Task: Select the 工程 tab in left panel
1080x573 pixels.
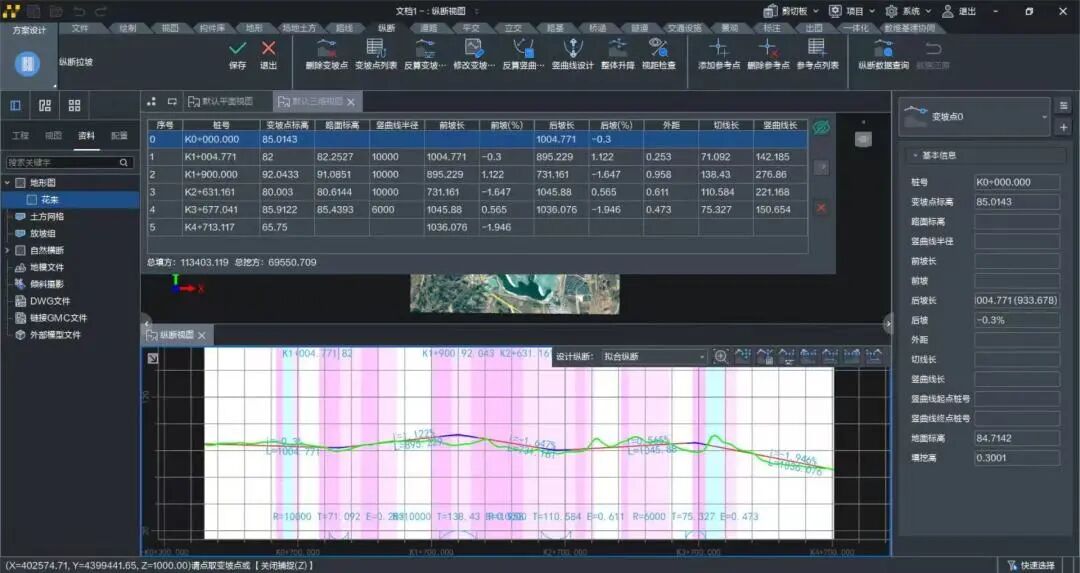Action: click(x=21, y=136)
